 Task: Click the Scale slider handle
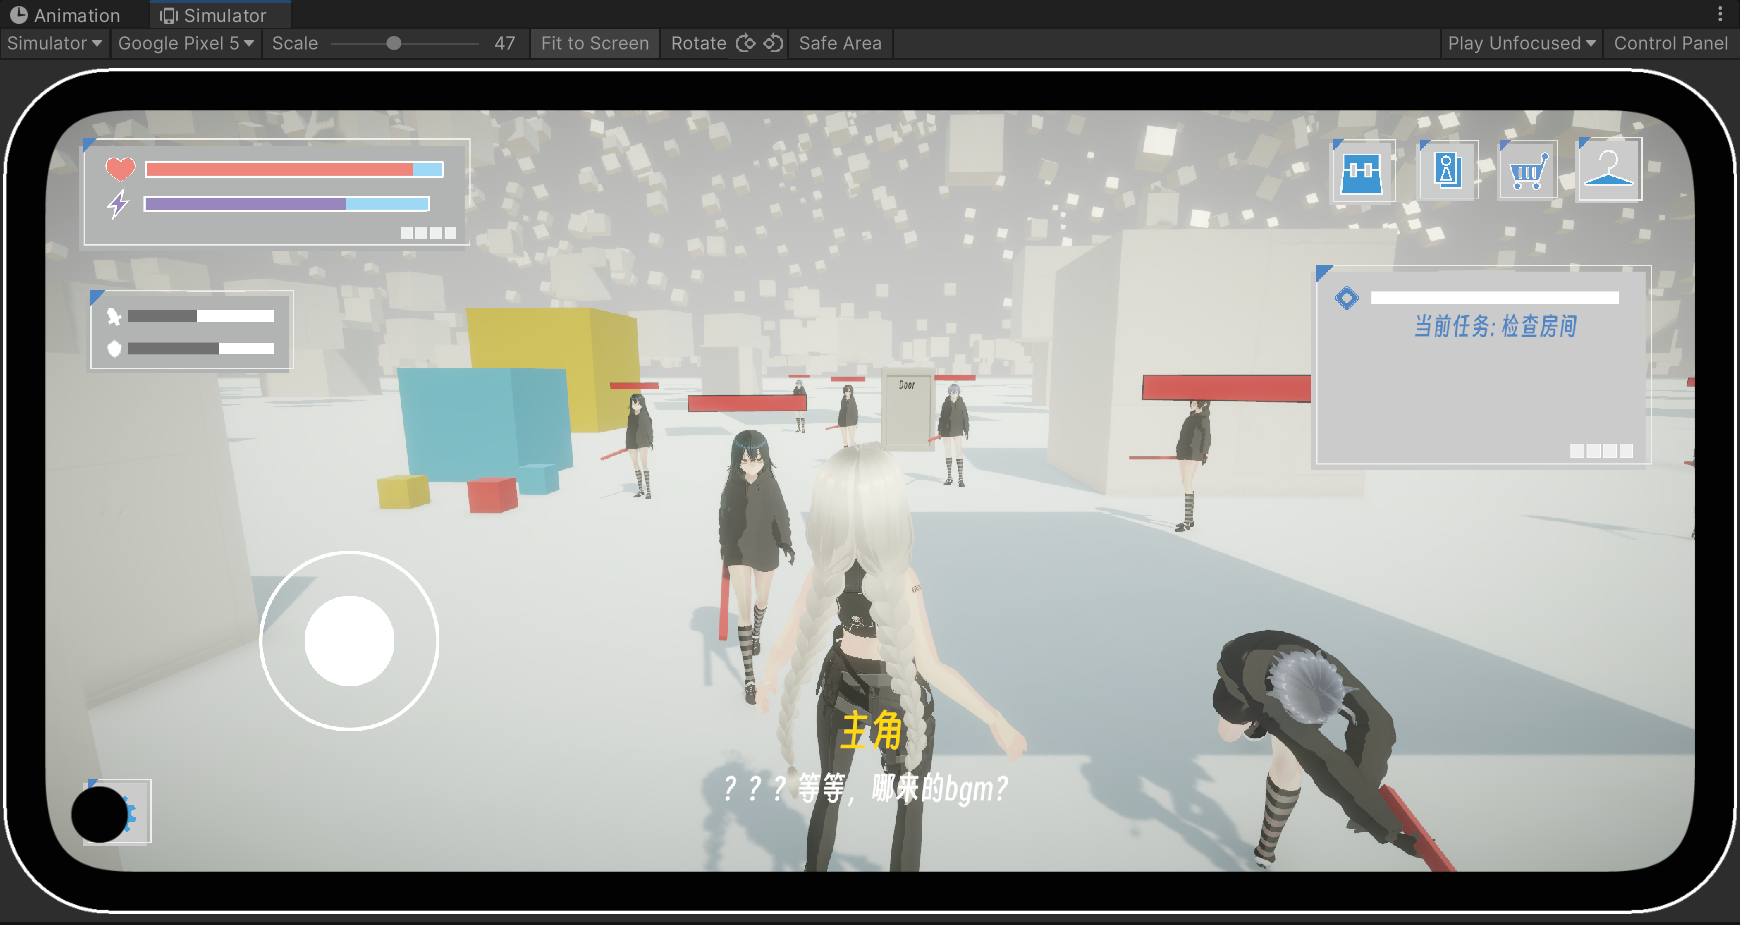pyautogui.click(x=394, y=43)
